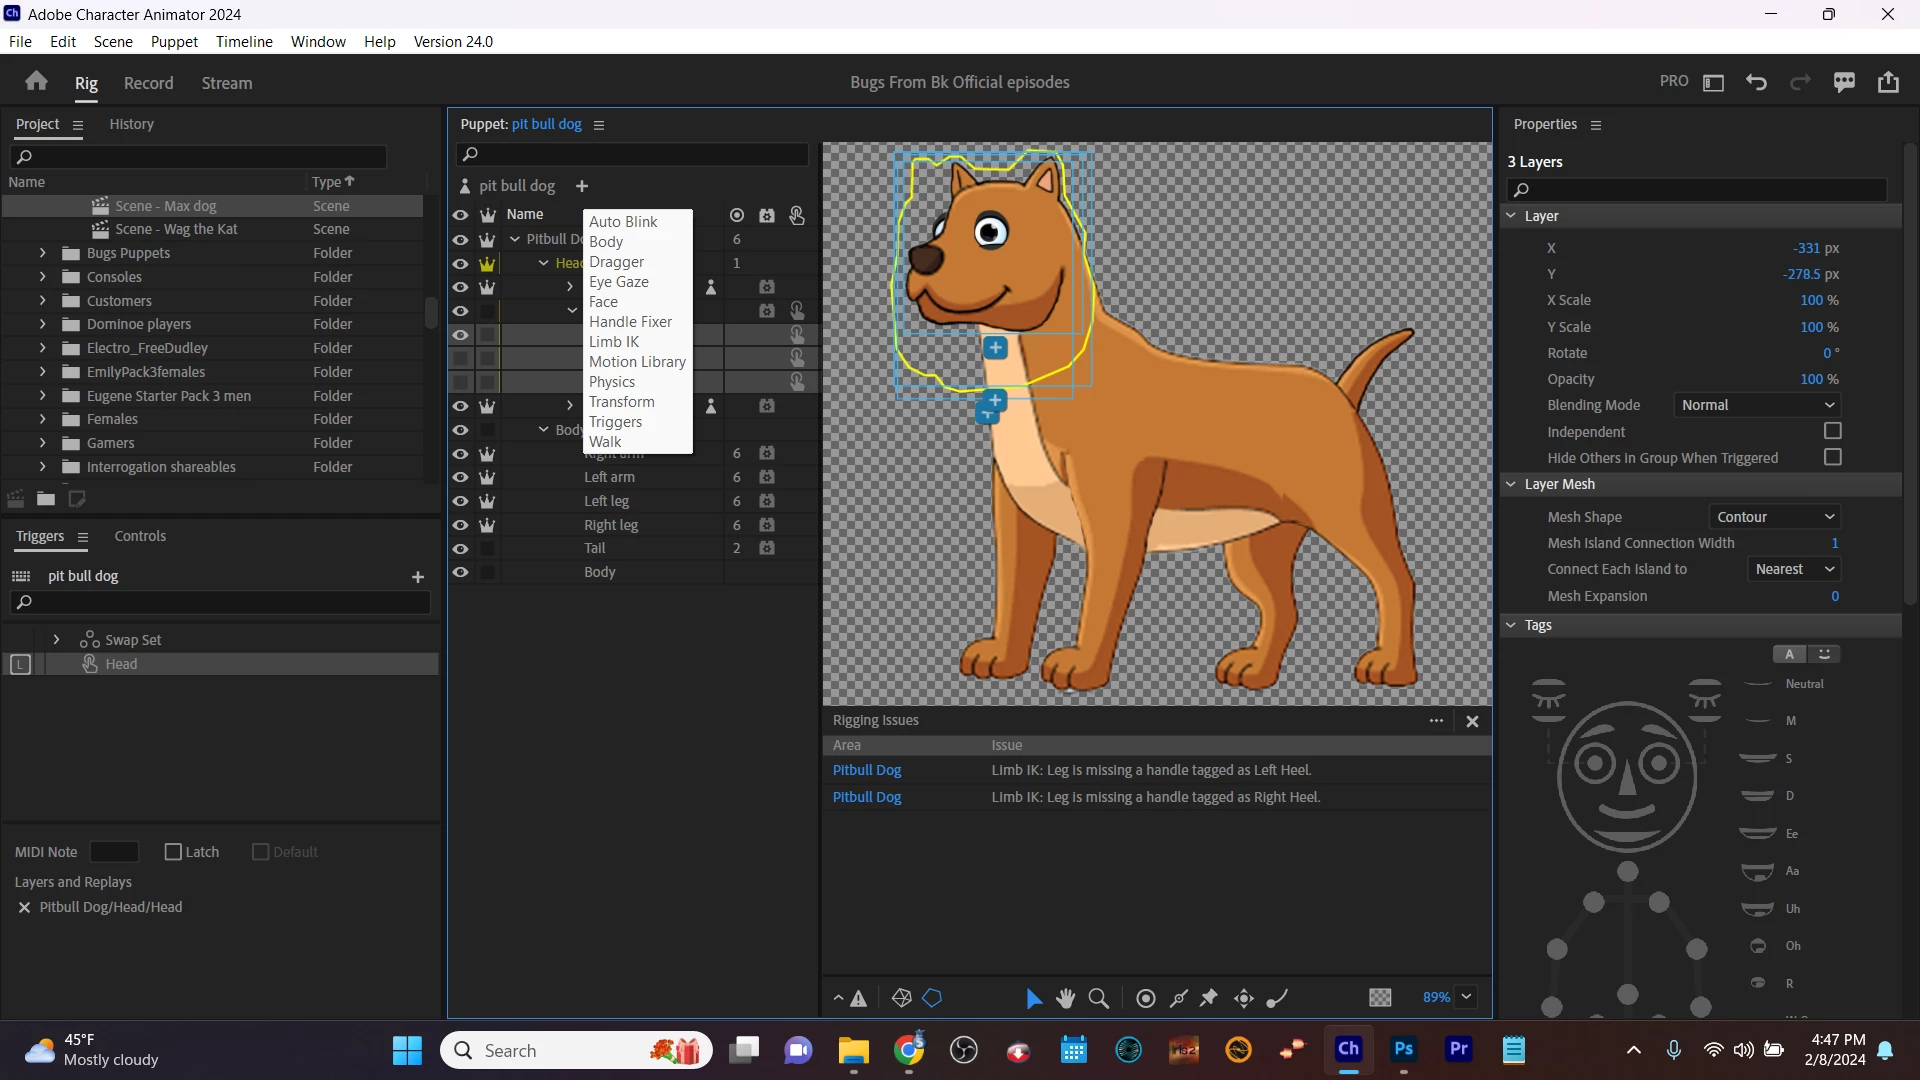Viewport: 1920px width, 1080px height.
Task: Toggle mesh display icon
Action: coord(901,998)
